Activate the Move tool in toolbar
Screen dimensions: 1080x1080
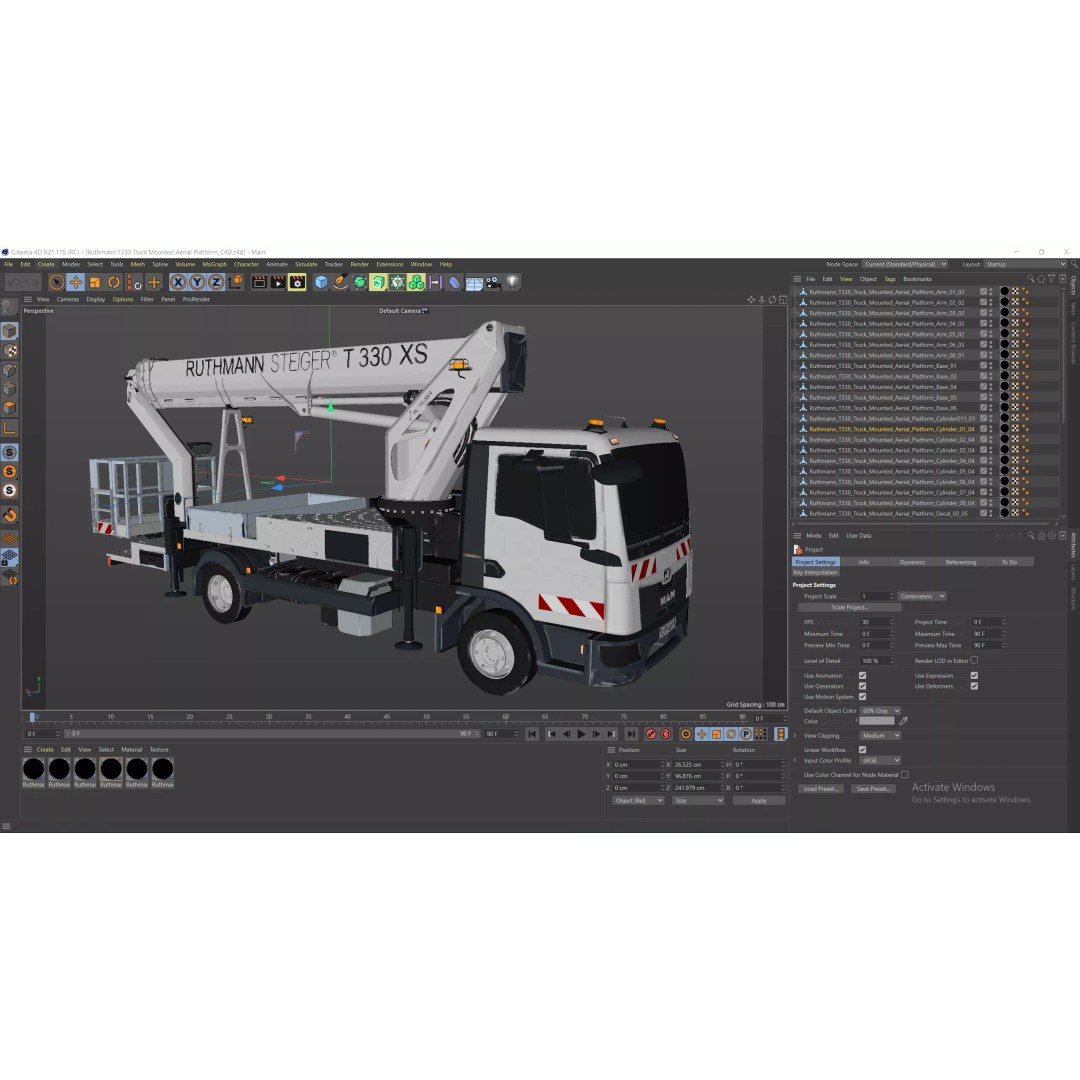[76, 282]
